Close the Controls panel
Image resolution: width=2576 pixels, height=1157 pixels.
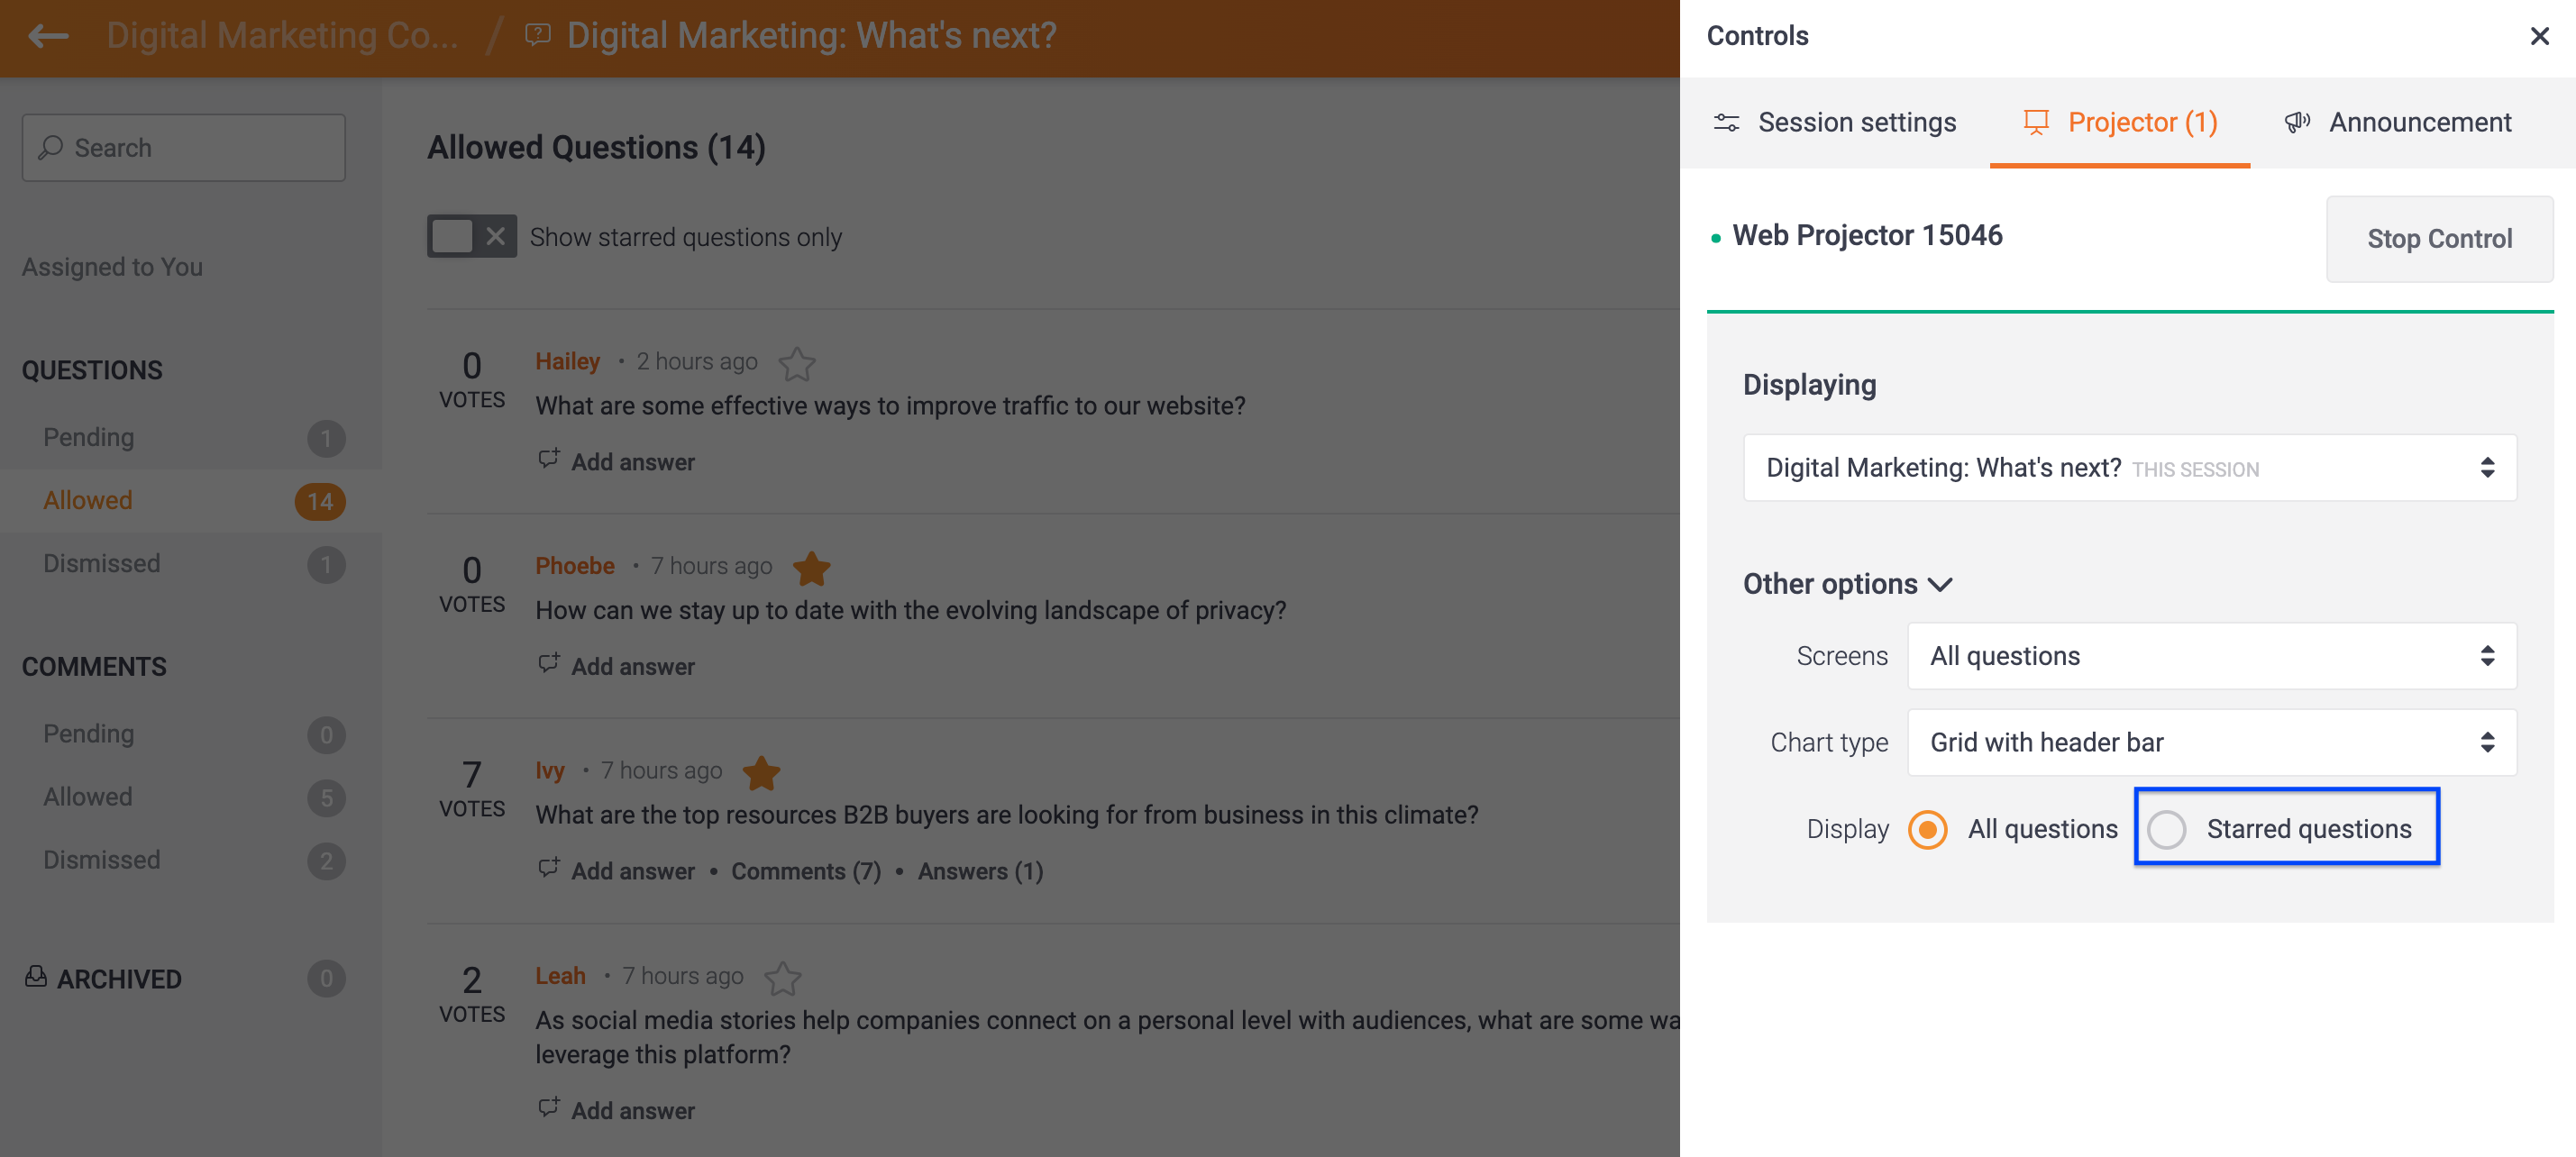tap(2539, 37)
